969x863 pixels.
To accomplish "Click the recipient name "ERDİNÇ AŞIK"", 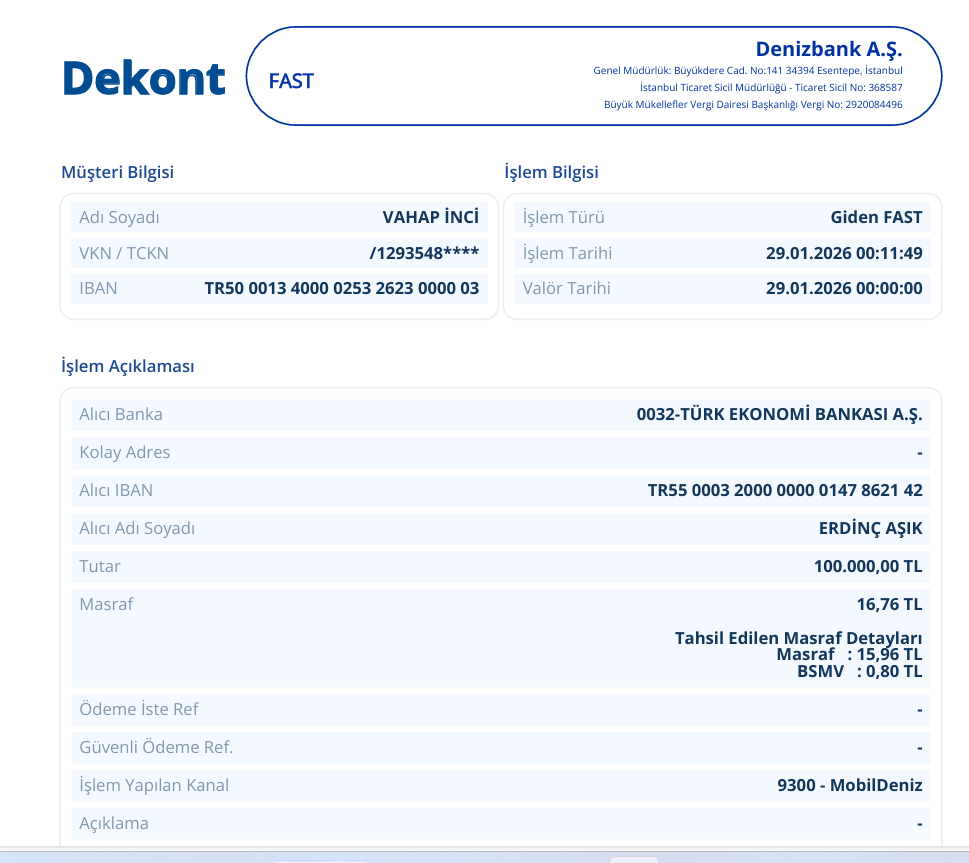I will pyautogui.click(x=871, y=528).
